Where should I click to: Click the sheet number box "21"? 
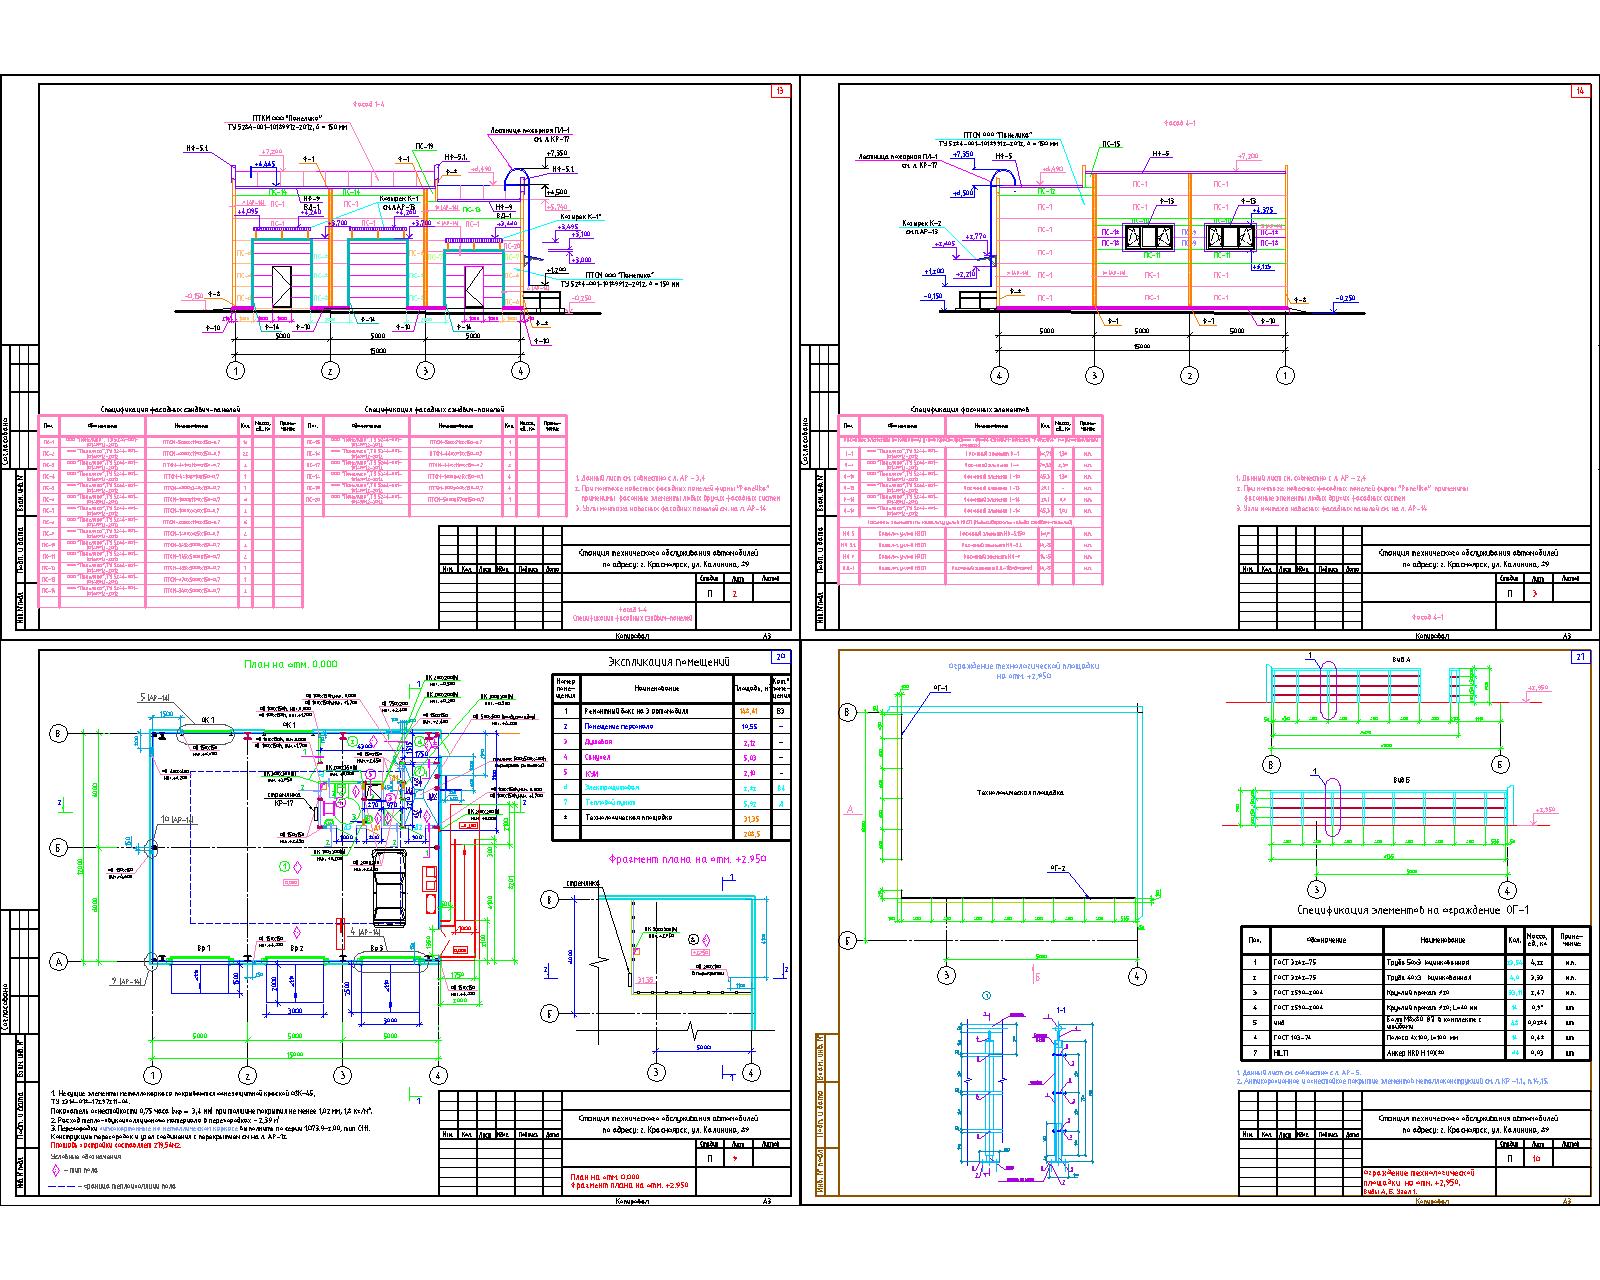tap(1580, 657)
